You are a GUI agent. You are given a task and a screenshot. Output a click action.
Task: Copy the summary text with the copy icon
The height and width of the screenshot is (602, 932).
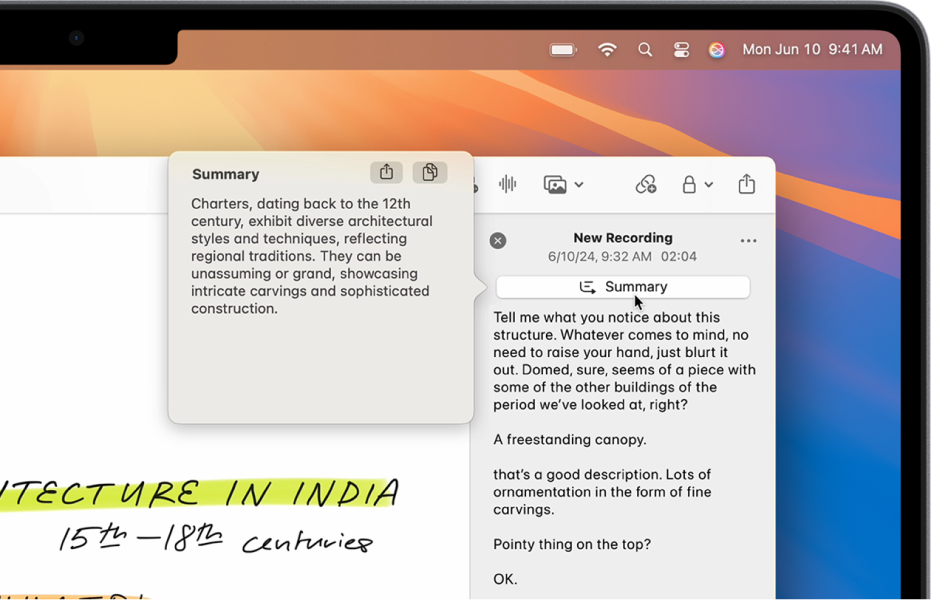[x=430, y=172]
